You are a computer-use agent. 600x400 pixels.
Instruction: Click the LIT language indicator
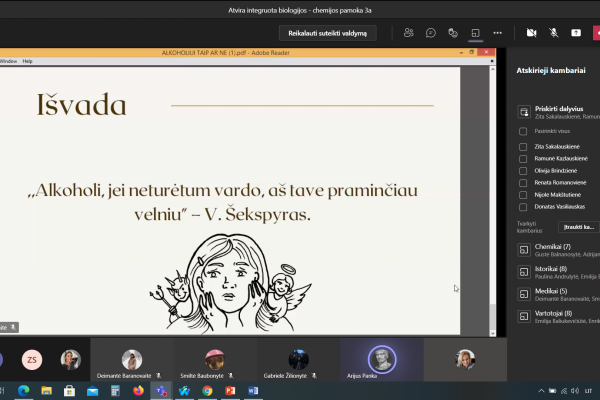coord(588,391)
